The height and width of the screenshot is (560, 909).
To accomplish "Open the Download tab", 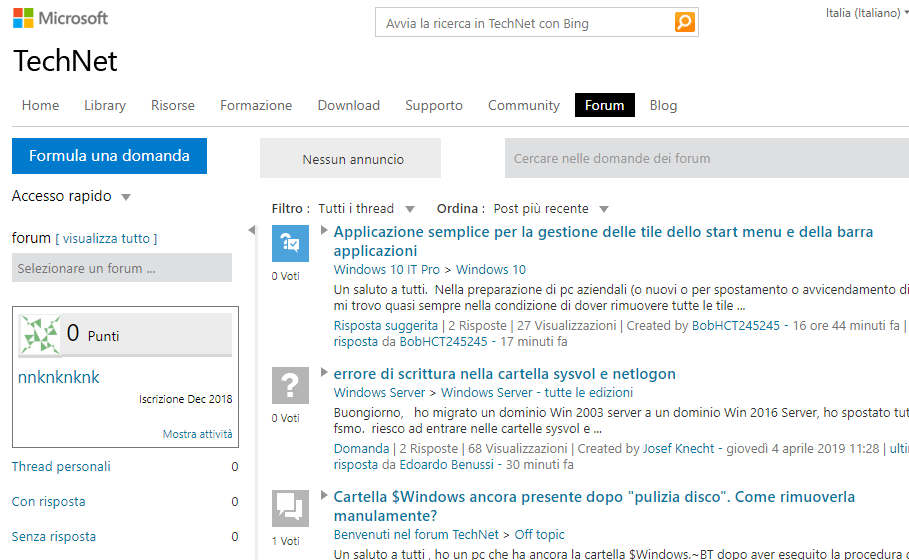I will pyautogui.click(x=348, y=105).
